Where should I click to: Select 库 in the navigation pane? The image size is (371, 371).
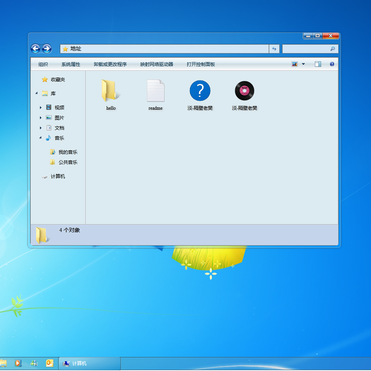coord(49,94)
